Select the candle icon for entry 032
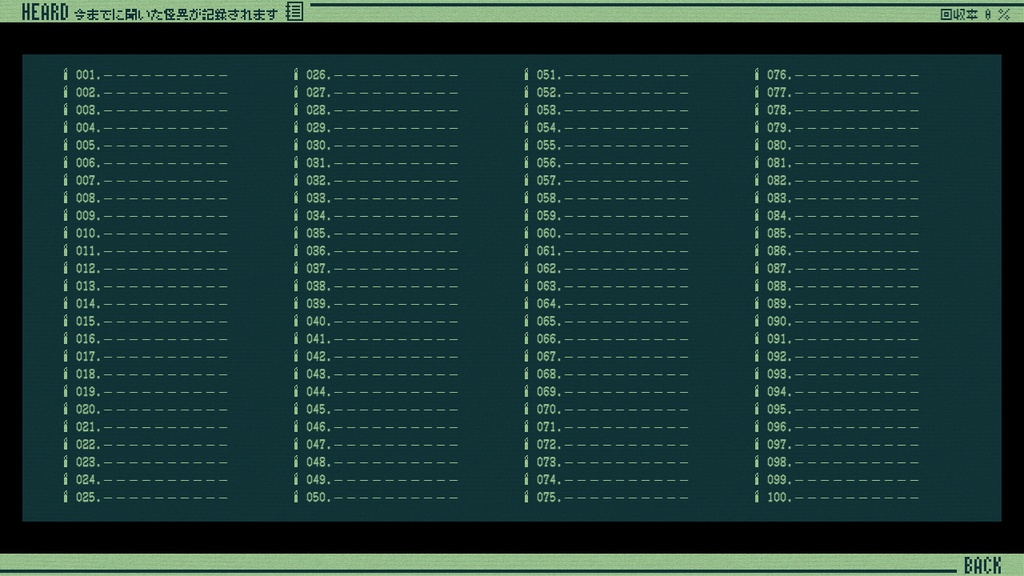1024x576 pixels. click(296, 180)
